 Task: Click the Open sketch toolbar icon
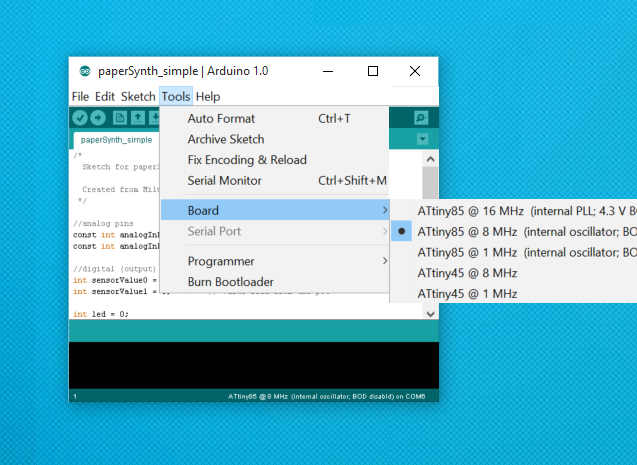(138, 118)
